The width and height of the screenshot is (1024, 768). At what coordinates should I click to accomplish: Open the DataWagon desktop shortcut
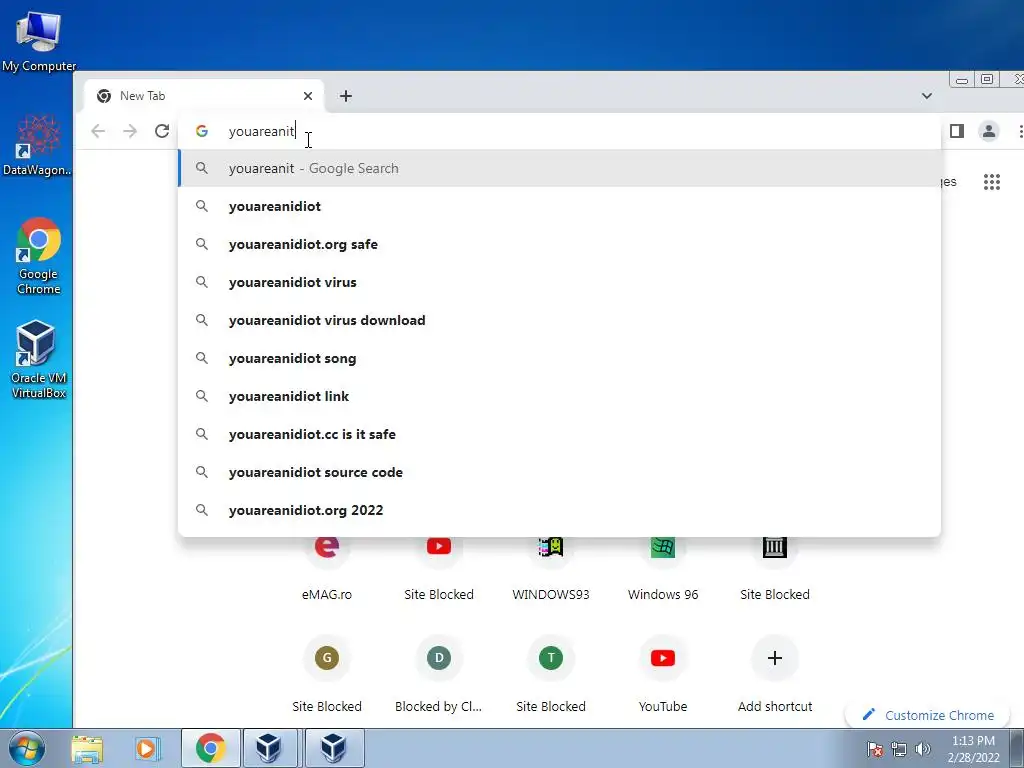click(x=37, y=145)
